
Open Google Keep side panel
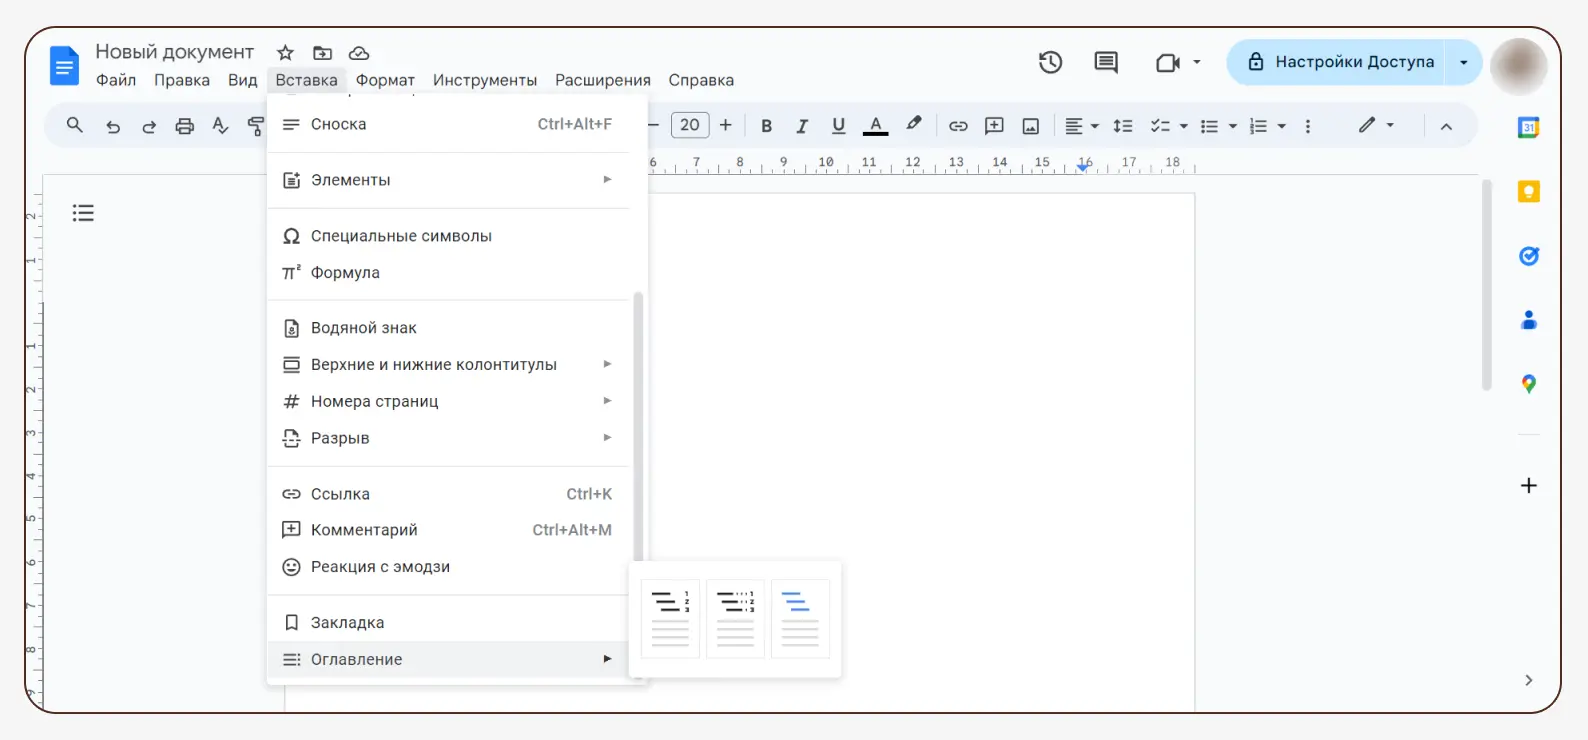(x=1528, y=192)
